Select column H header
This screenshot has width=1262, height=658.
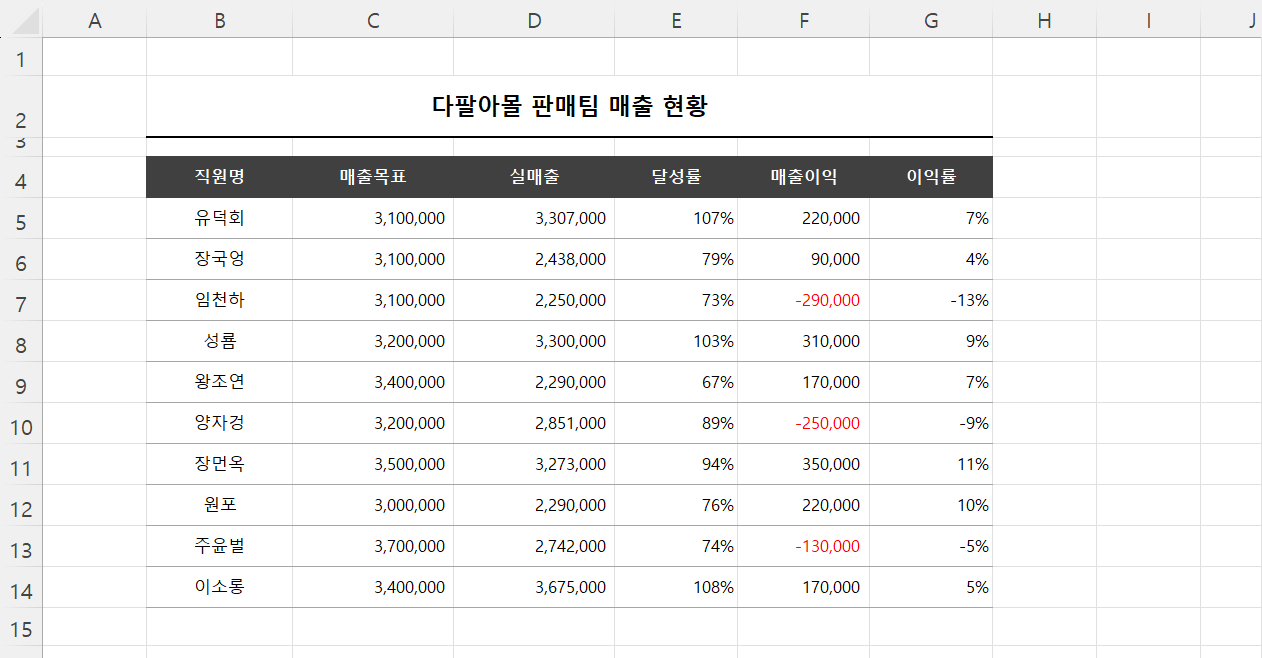1044,21
